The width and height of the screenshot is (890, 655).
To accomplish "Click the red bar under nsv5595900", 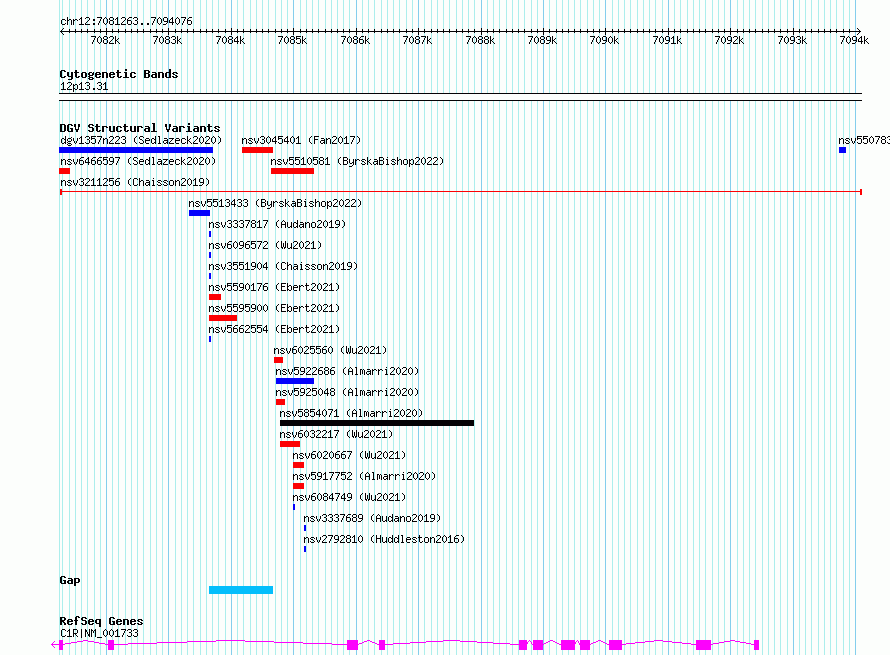I will (x=223, y=318).
